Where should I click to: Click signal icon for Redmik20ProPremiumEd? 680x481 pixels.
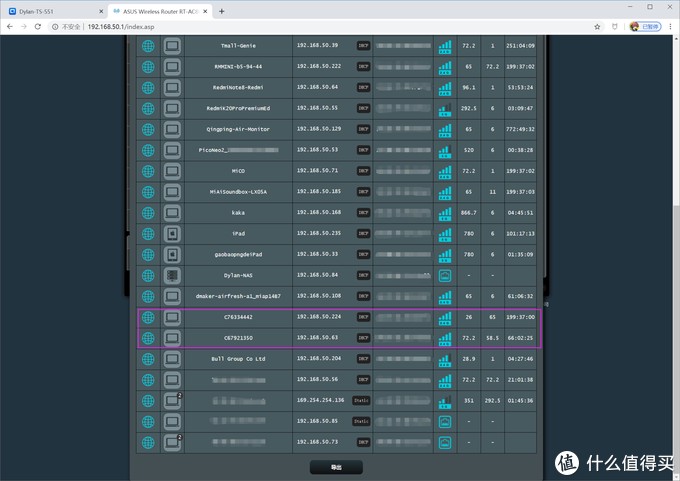click(445, 109)
